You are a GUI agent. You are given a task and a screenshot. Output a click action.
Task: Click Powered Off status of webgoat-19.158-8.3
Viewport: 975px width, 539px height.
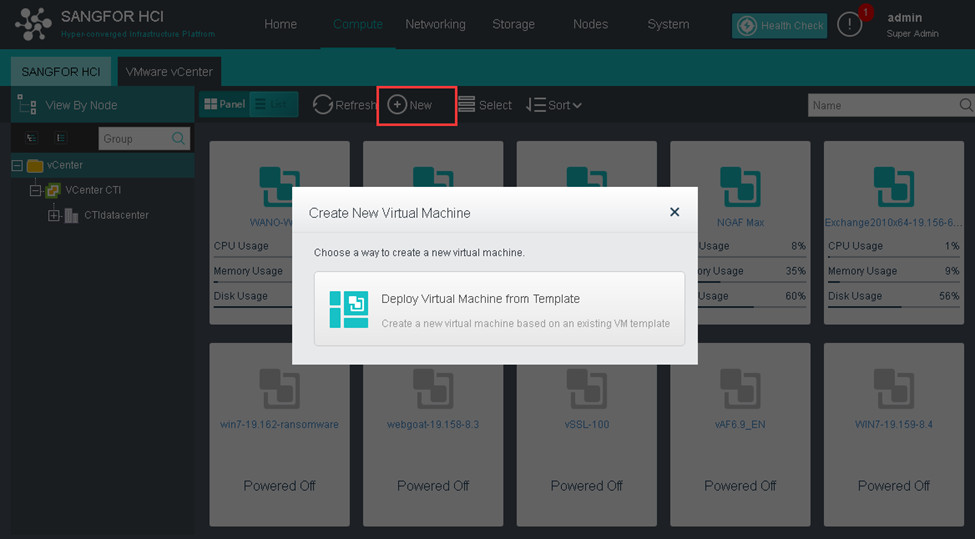(x=433, y=486)
